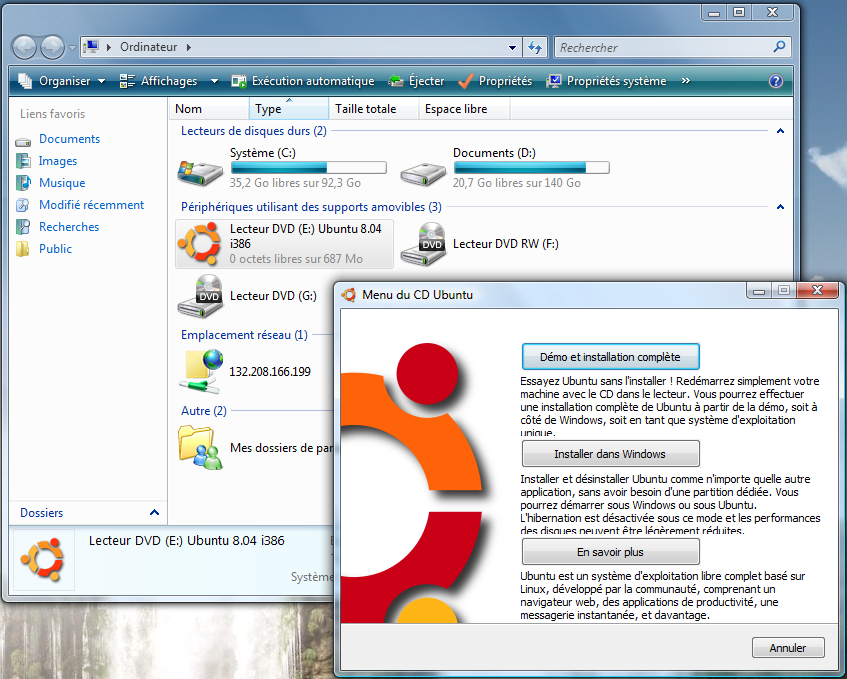Click the magnifier search icon
Image resolution: width=847 pixels, height=679 pixels.
pos(779,47)
